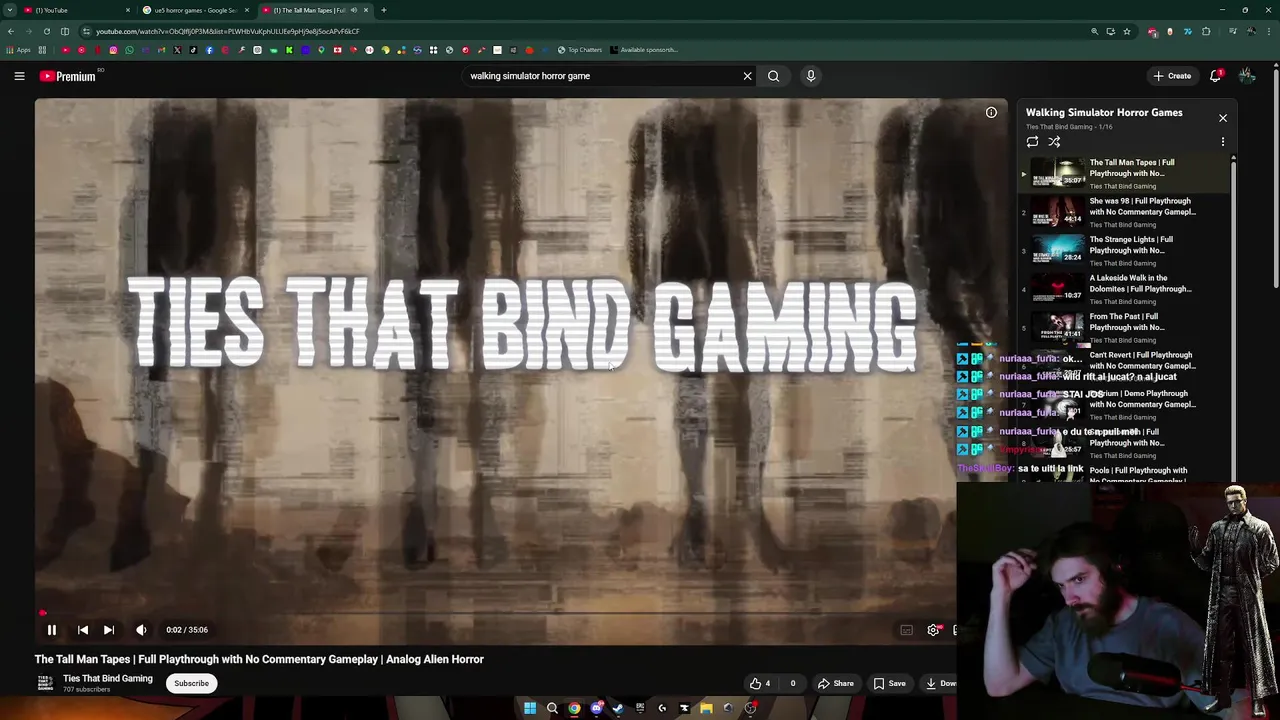Screen dimensions: 1280x720
Task: Open playlist more options menu
Action: coord(1222,142)
